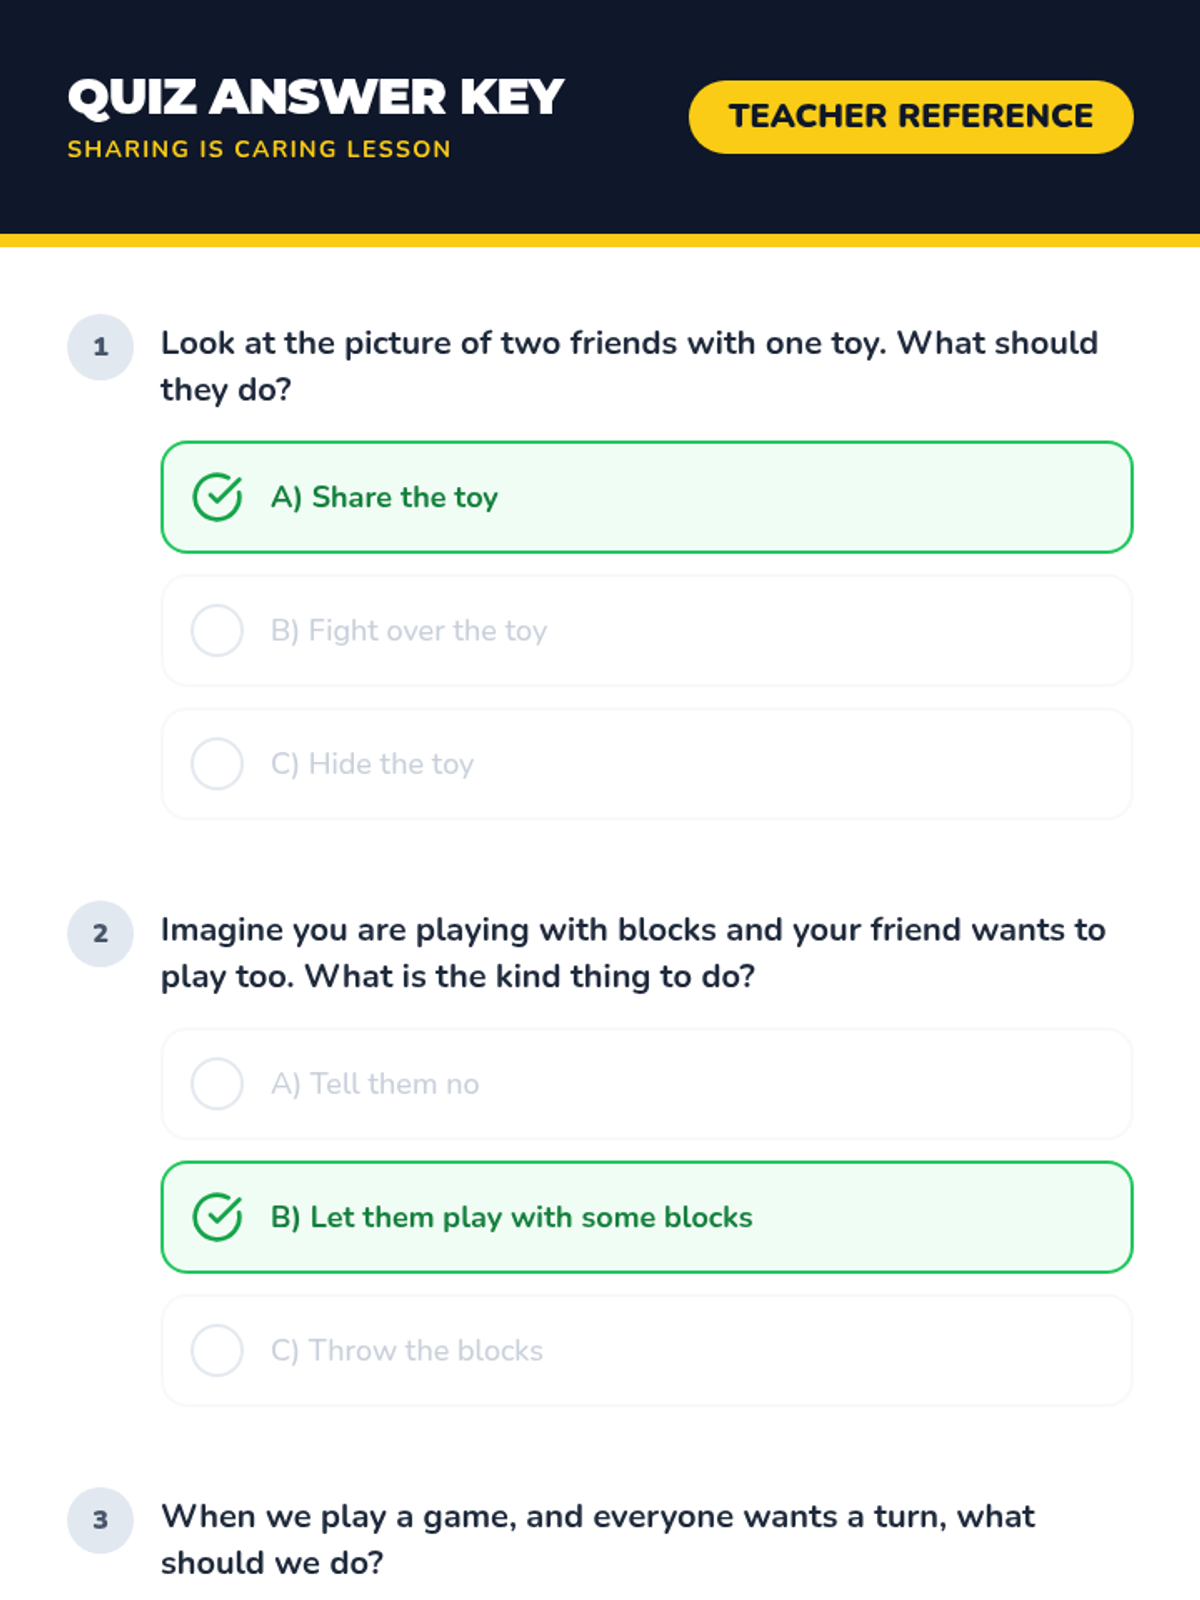Click the checkmark icon on Let them play answer
Image resolution: width=1200 pixels, height=1600 pixels.
pyautogui.click(x=217, y=1217)
